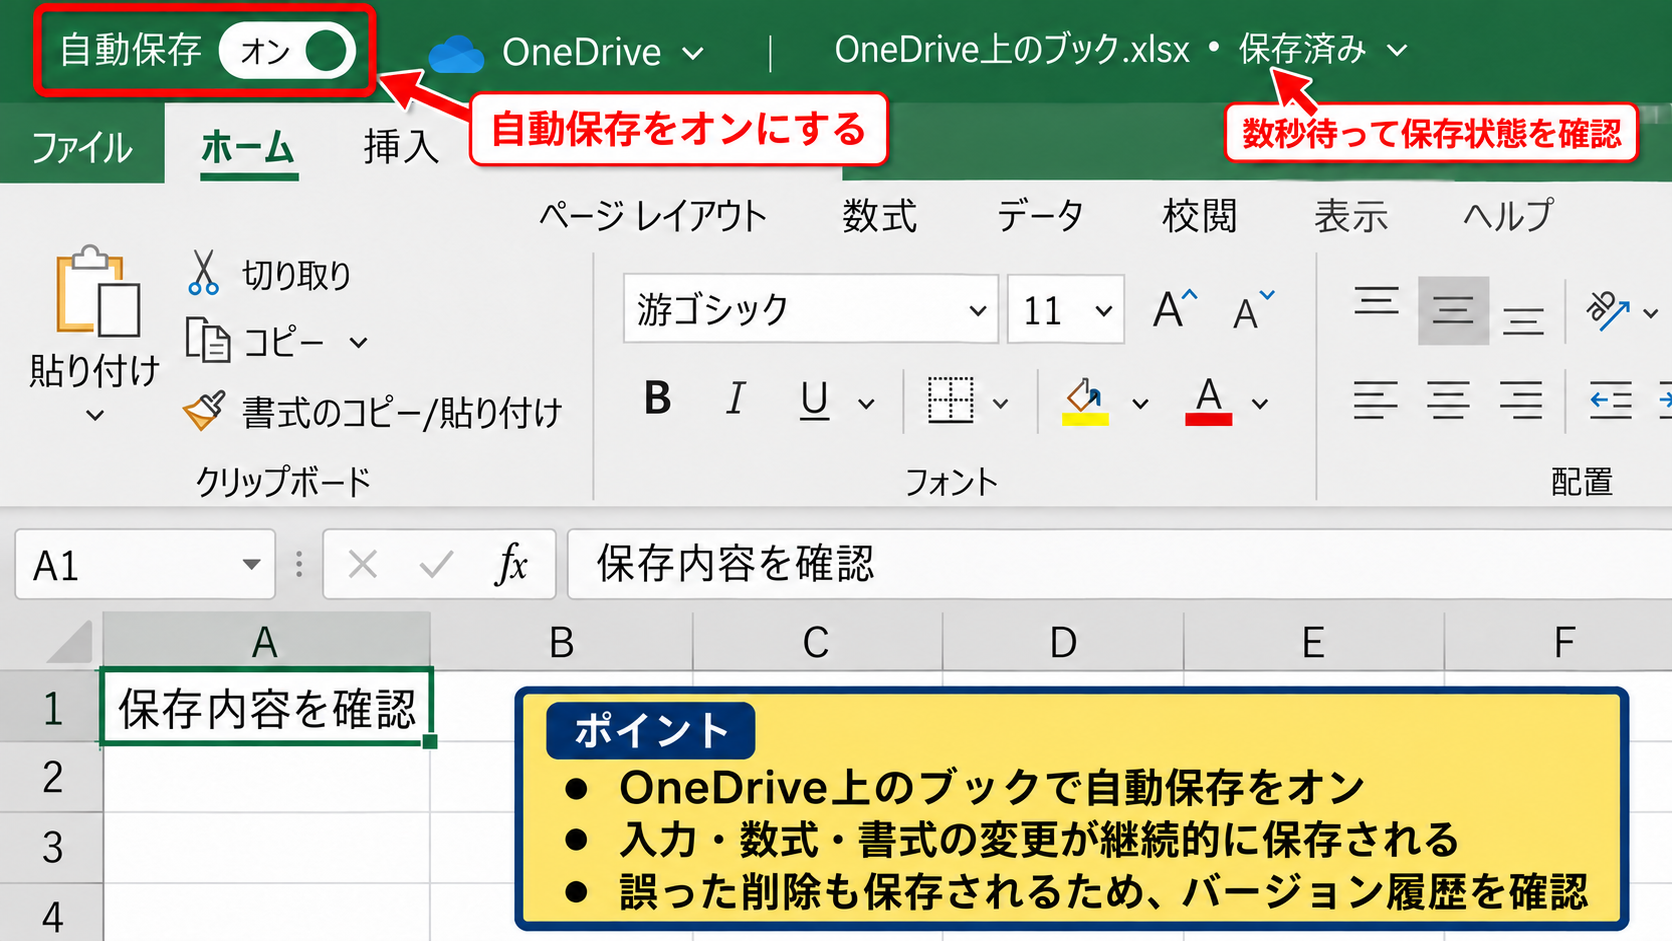This screenshot has width=1672, height=941.
Task: Expand the underline style dropdown arrow
Action: point(866,404)
